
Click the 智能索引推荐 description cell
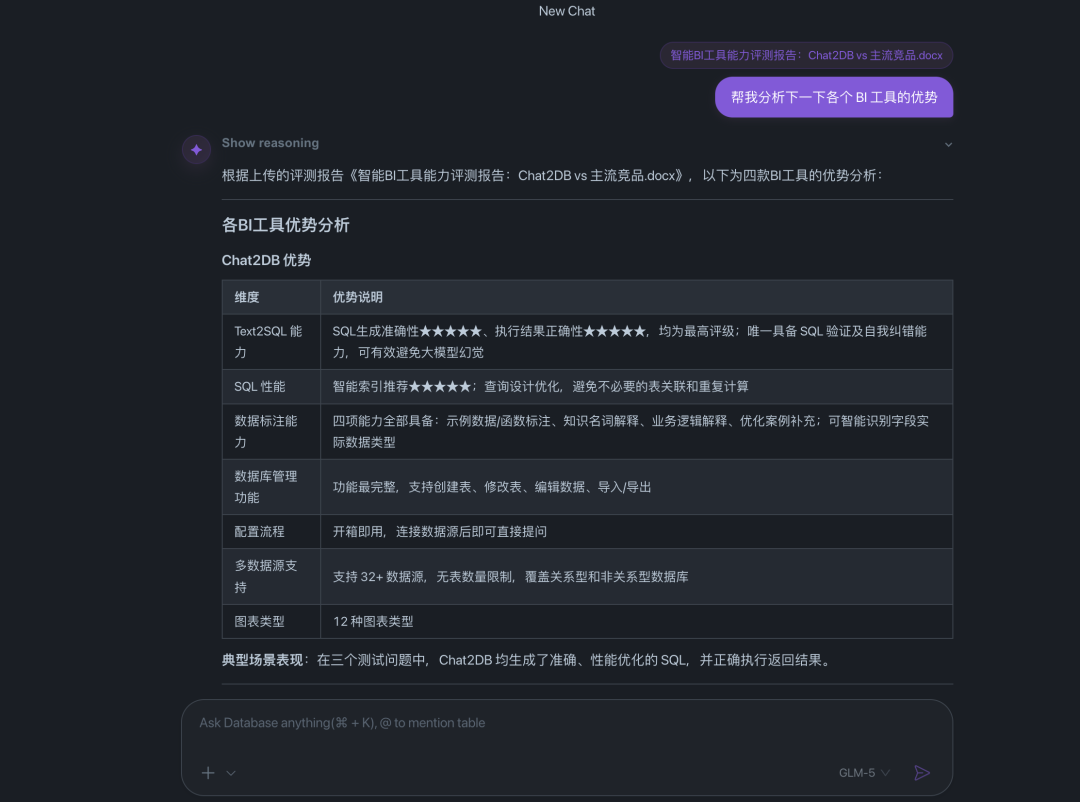pos(636,387)
